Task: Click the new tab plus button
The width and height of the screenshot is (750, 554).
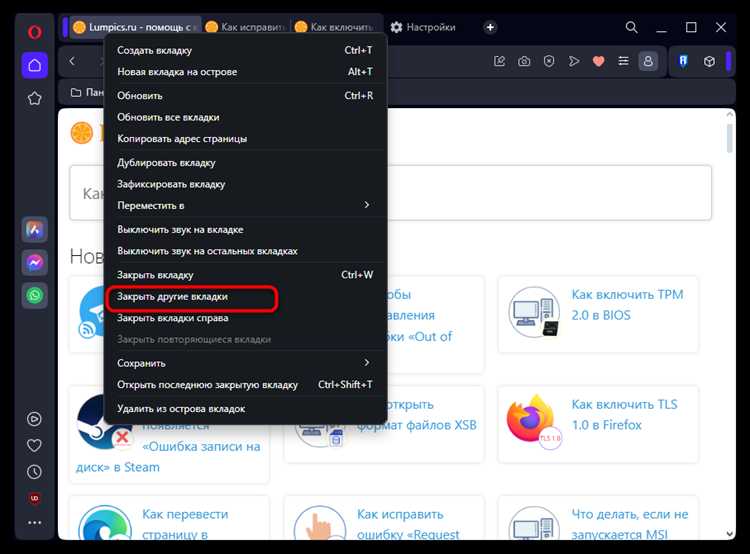Action: (x=490, y=27)
